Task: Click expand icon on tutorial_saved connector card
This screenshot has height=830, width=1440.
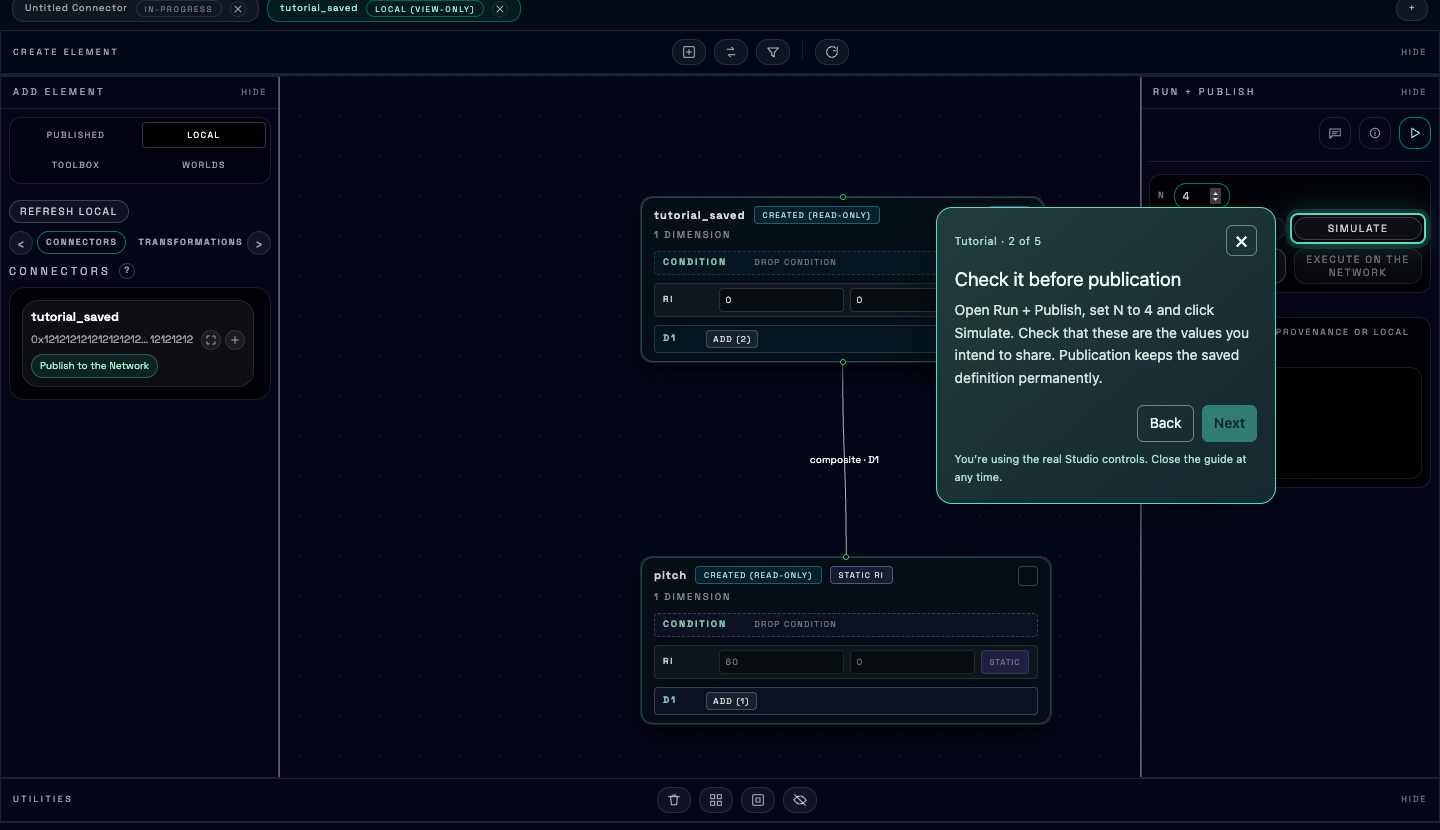Action: (211, 340)
